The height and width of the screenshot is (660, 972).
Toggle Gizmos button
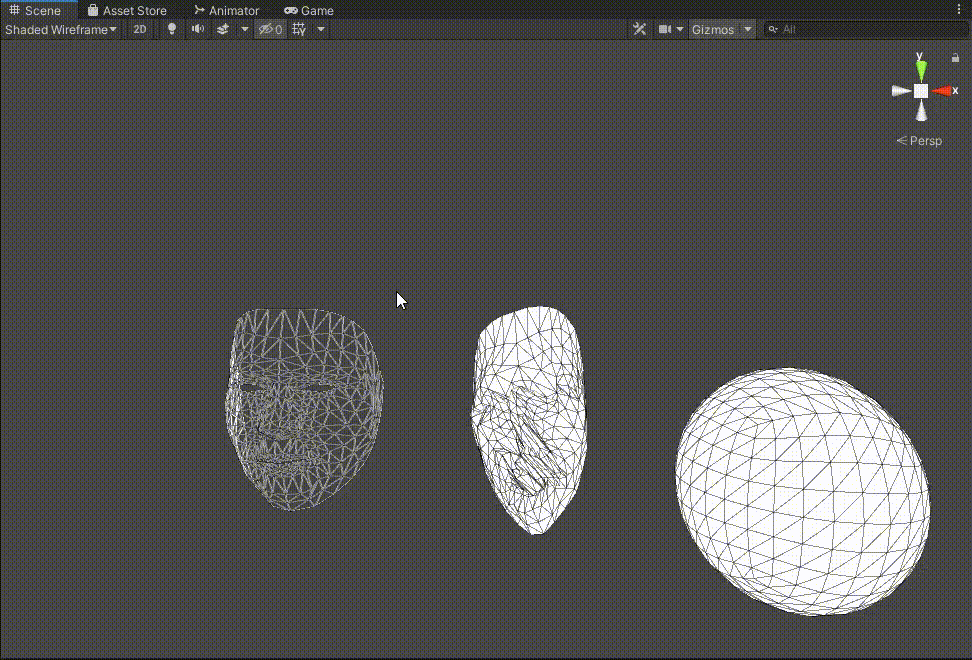click(x=713, y=29)
